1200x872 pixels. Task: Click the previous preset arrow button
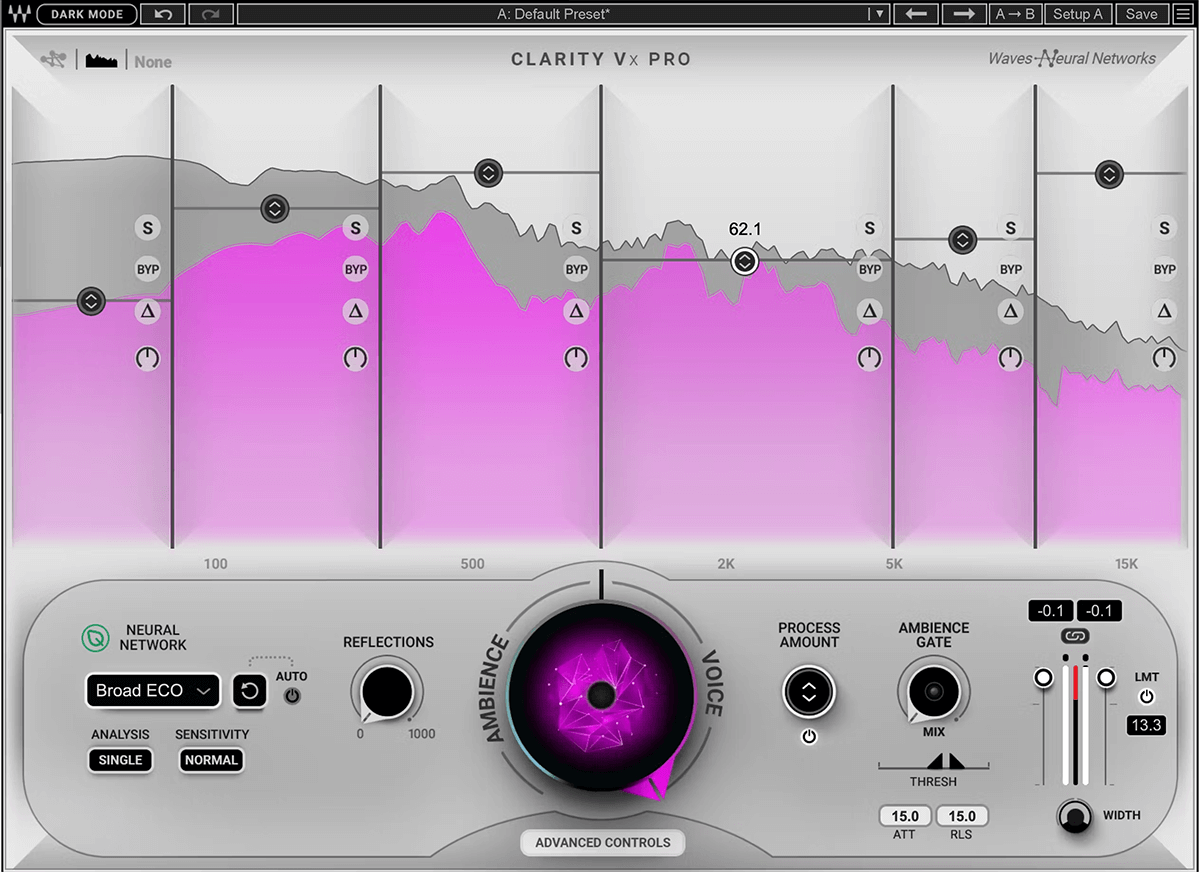point(916,14)
